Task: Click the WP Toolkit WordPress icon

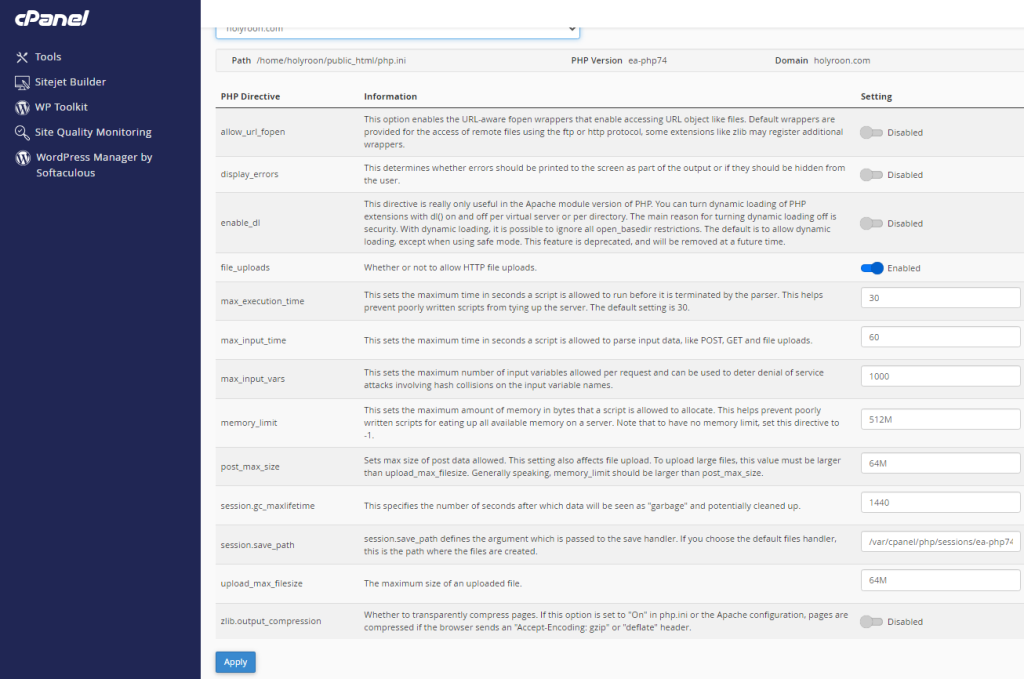Action: point(23,107)
